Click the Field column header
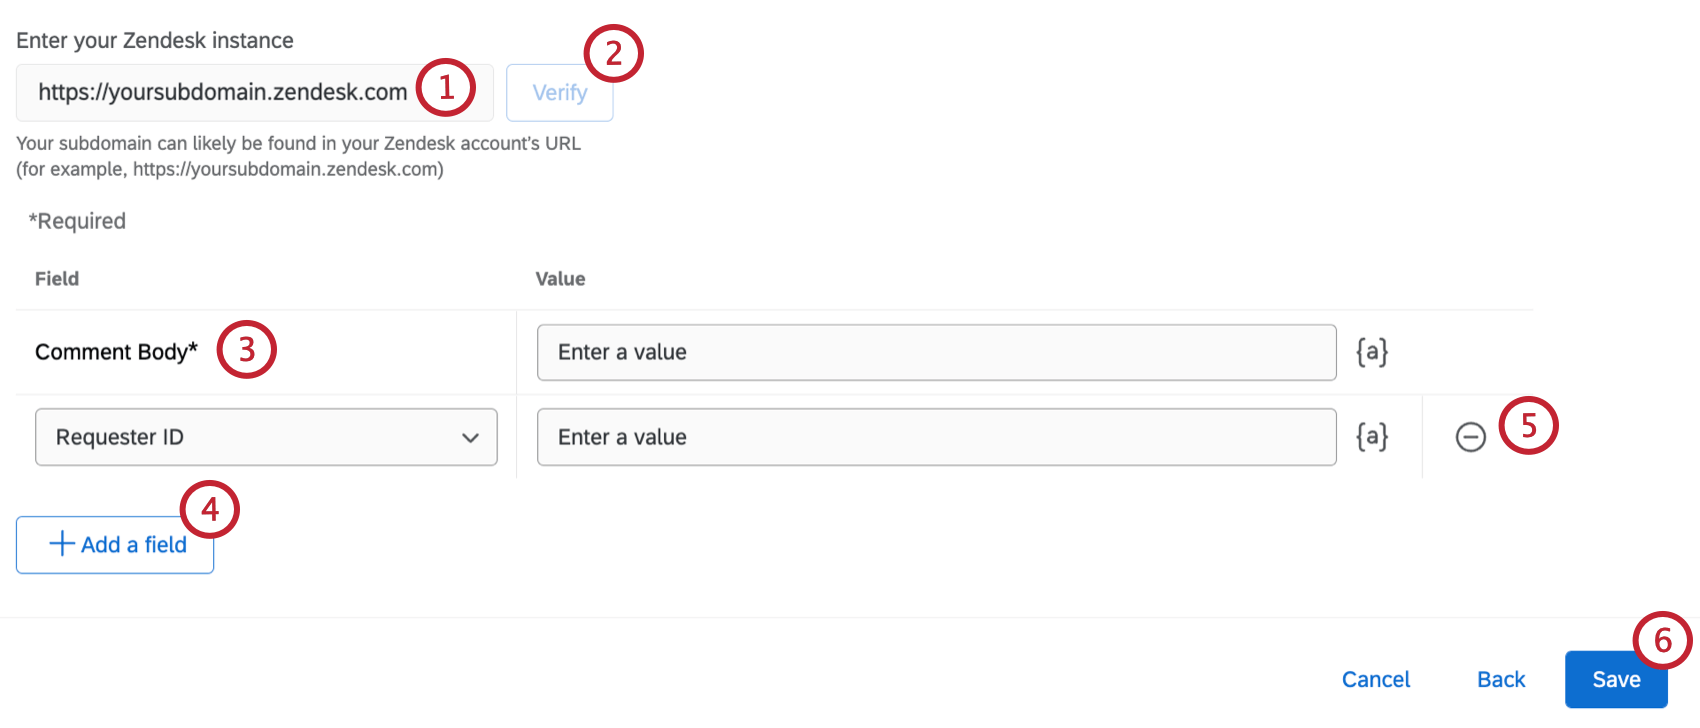The image size is (1700, 728). coord(57,279)
